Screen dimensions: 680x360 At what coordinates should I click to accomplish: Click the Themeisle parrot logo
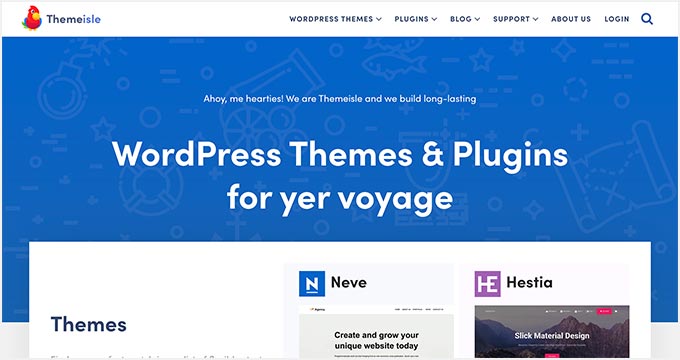pos(32,18)
